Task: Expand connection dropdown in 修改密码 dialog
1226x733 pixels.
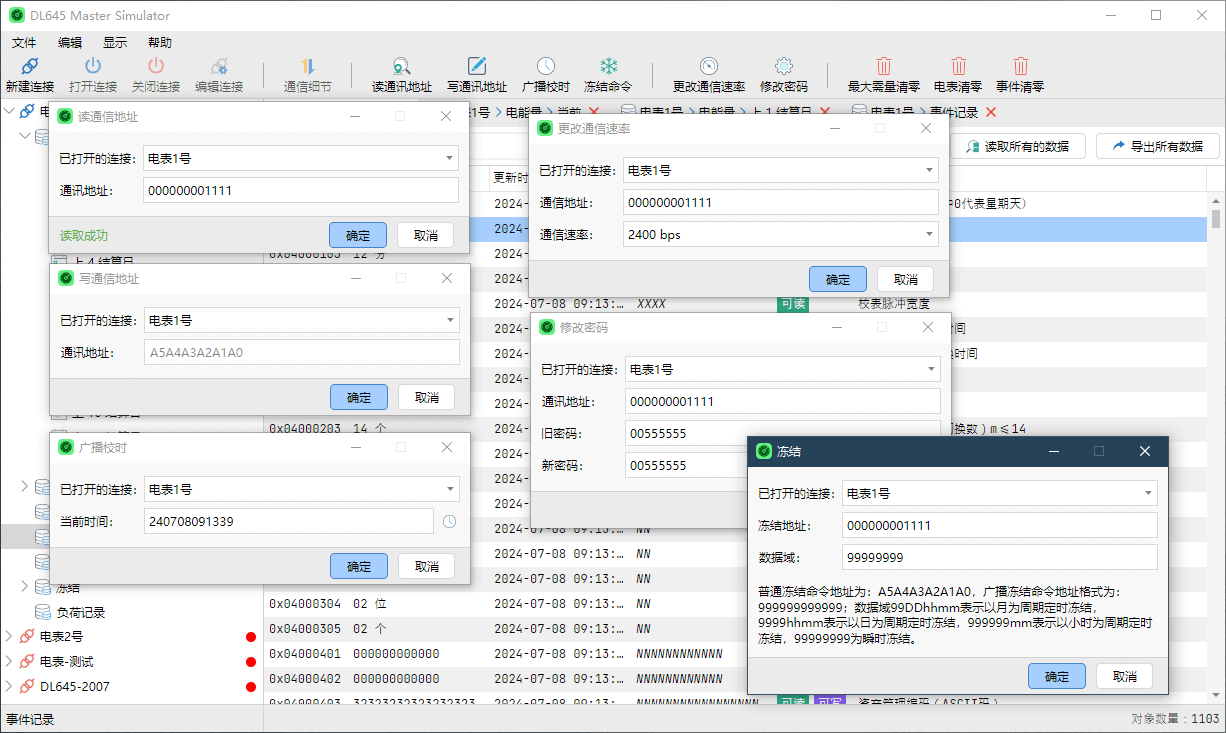Action: click(930, 369)
